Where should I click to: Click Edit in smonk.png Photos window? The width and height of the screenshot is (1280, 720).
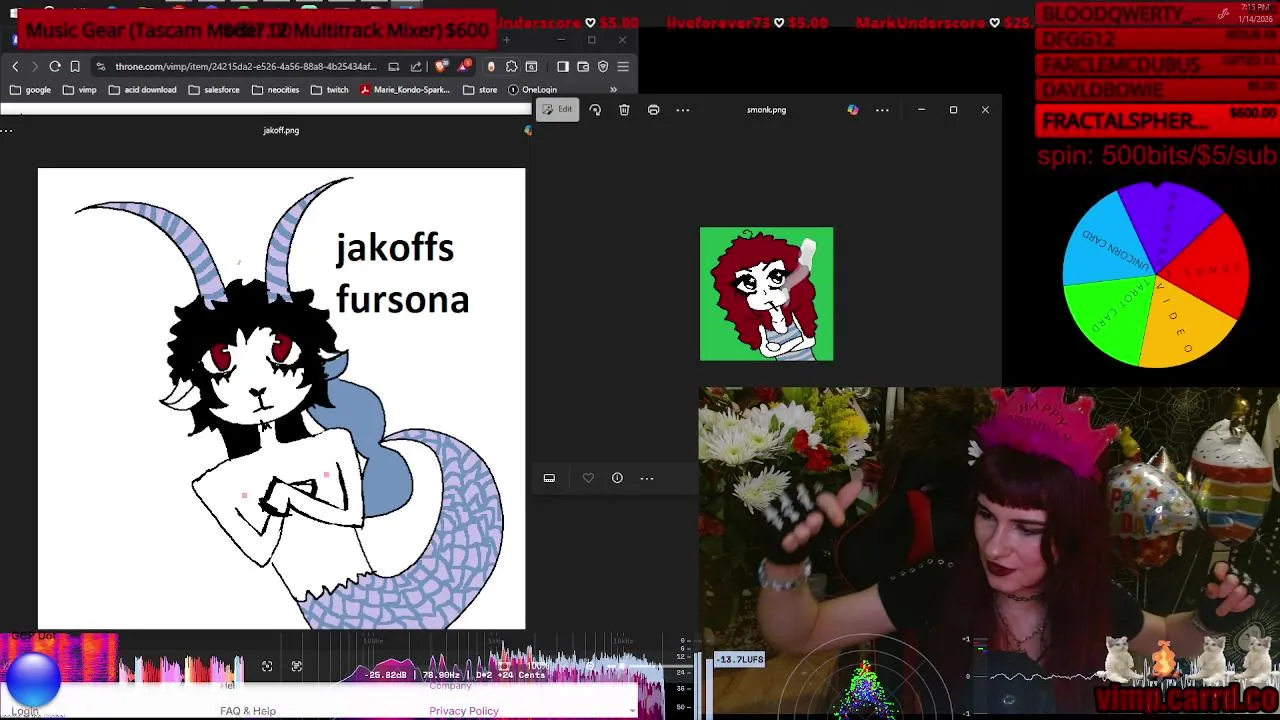pos(557,109)
